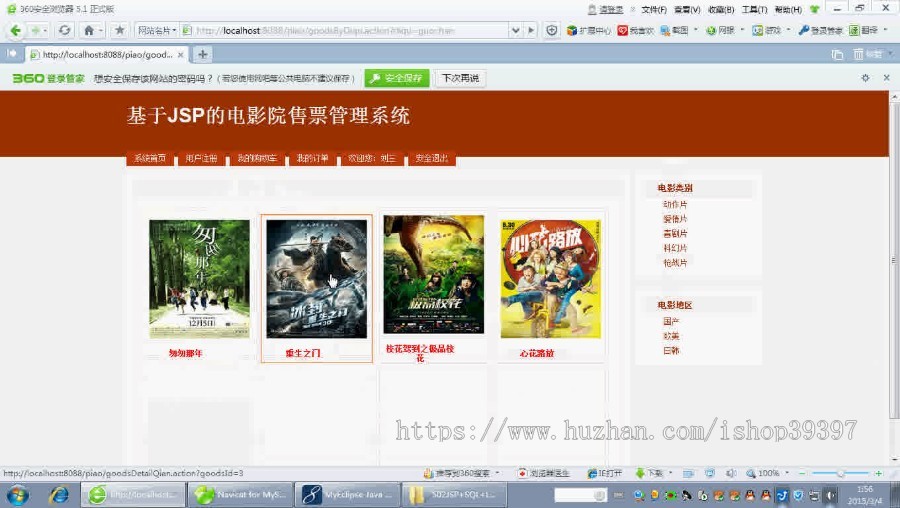This screenshot has width=900, height=508.
Task: Click the browser forward arrow
Action: (36, 30)
